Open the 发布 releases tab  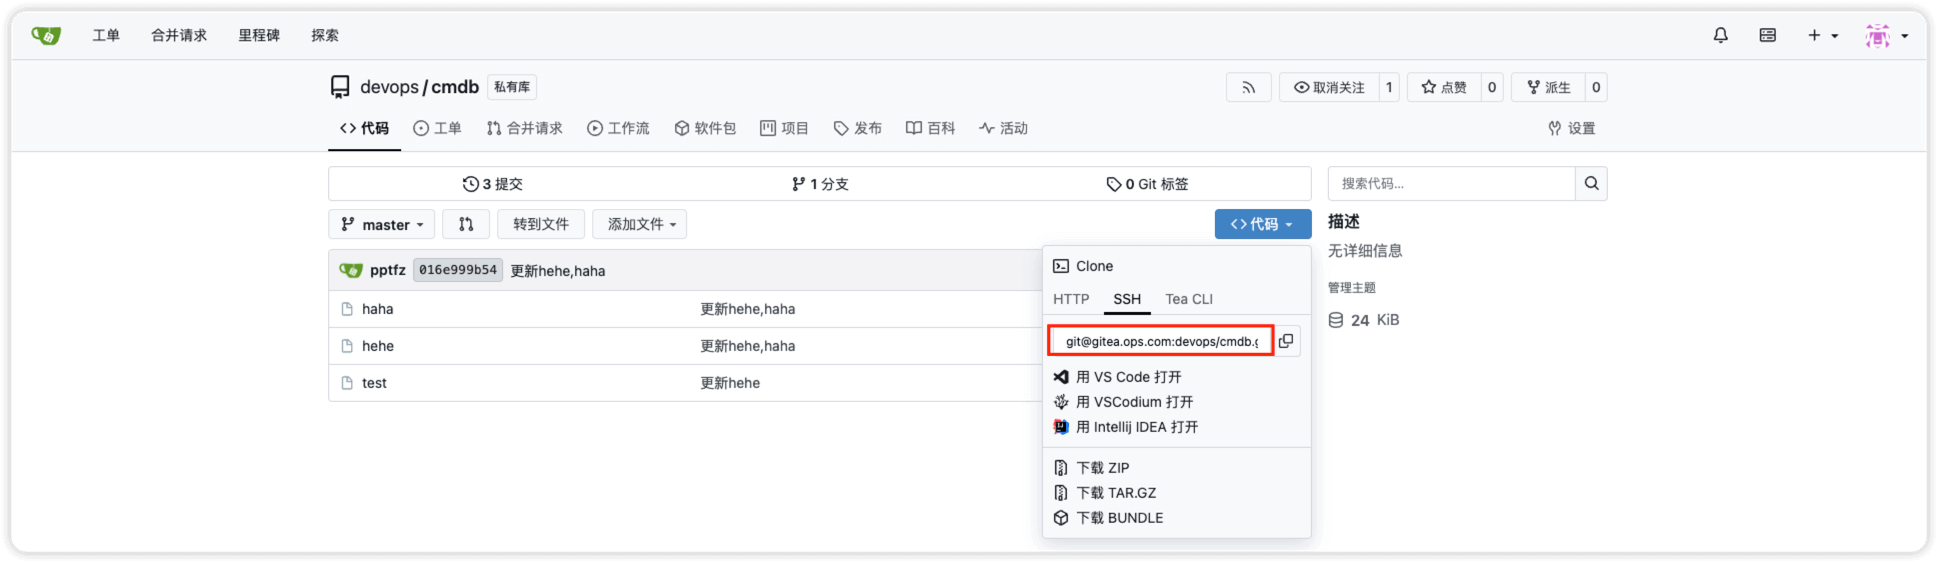[x=858, y=128]
